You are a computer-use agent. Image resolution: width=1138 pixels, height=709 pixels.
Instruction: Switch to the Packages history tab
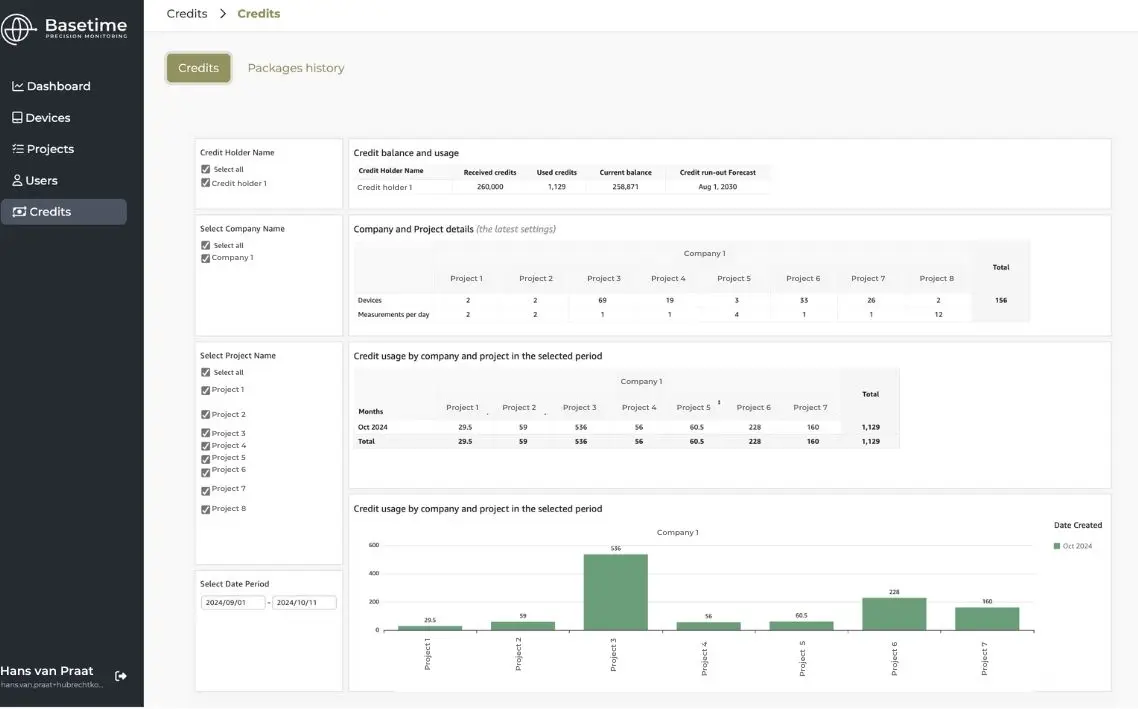coord(296,68)
